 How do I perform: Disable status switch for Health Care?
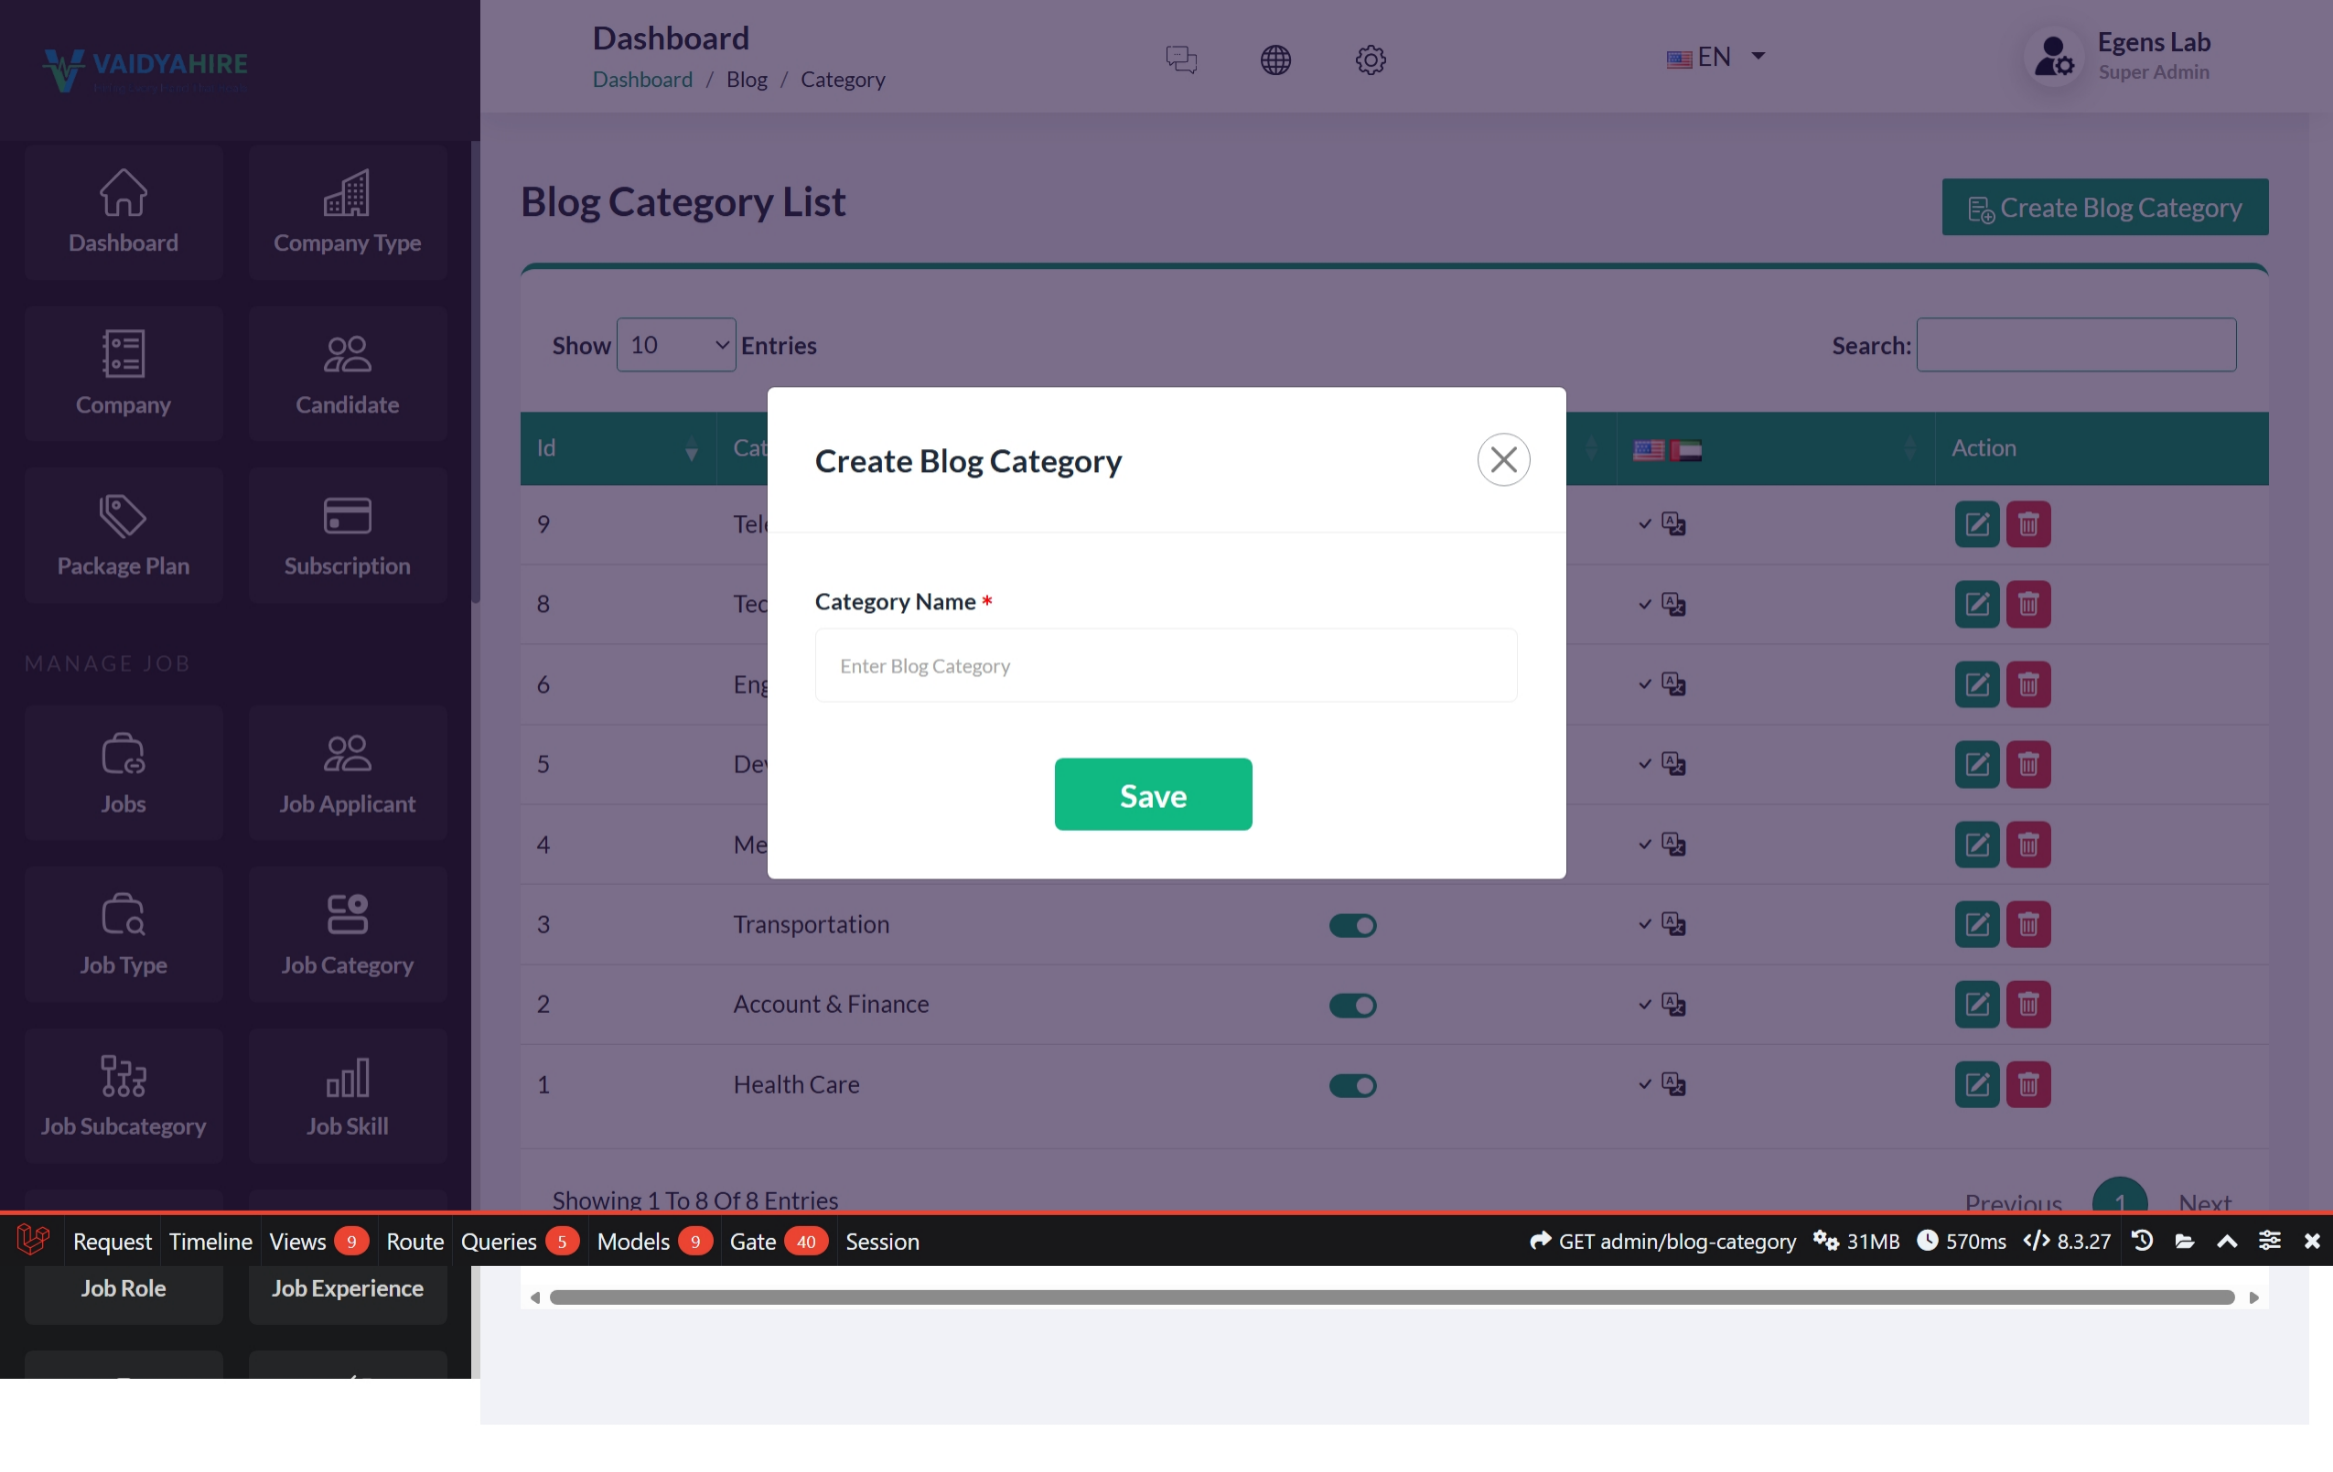[1352, 1085]
